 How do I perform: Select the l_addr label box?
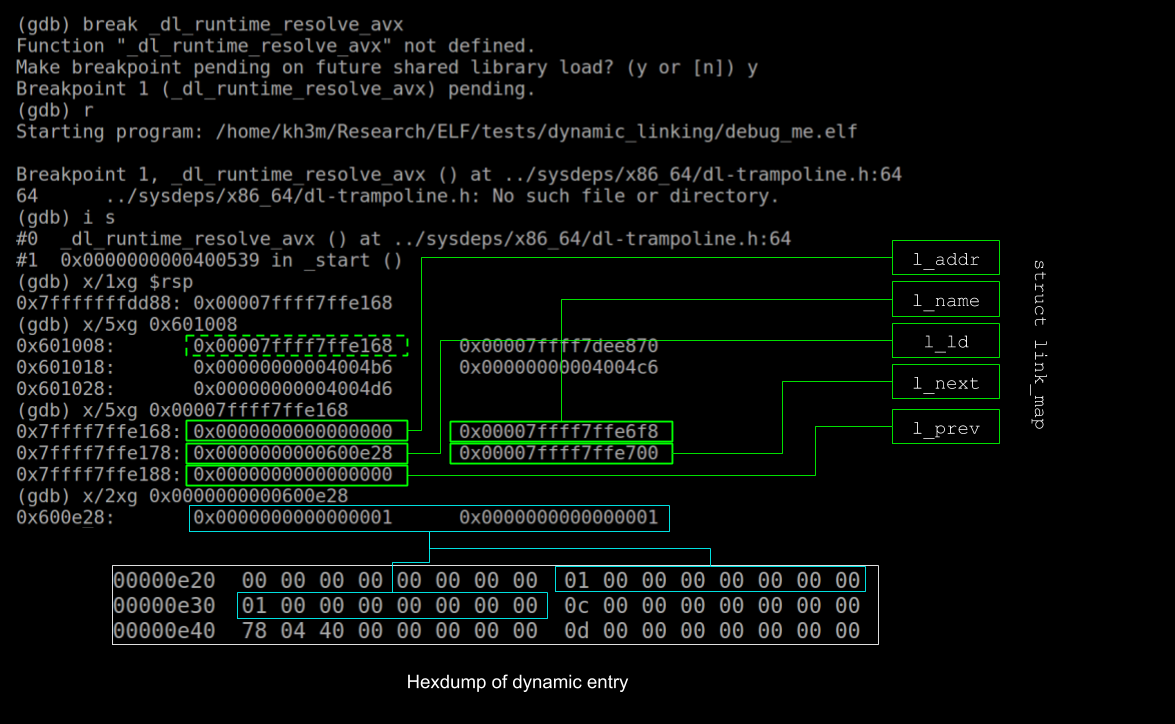(945, 258)
